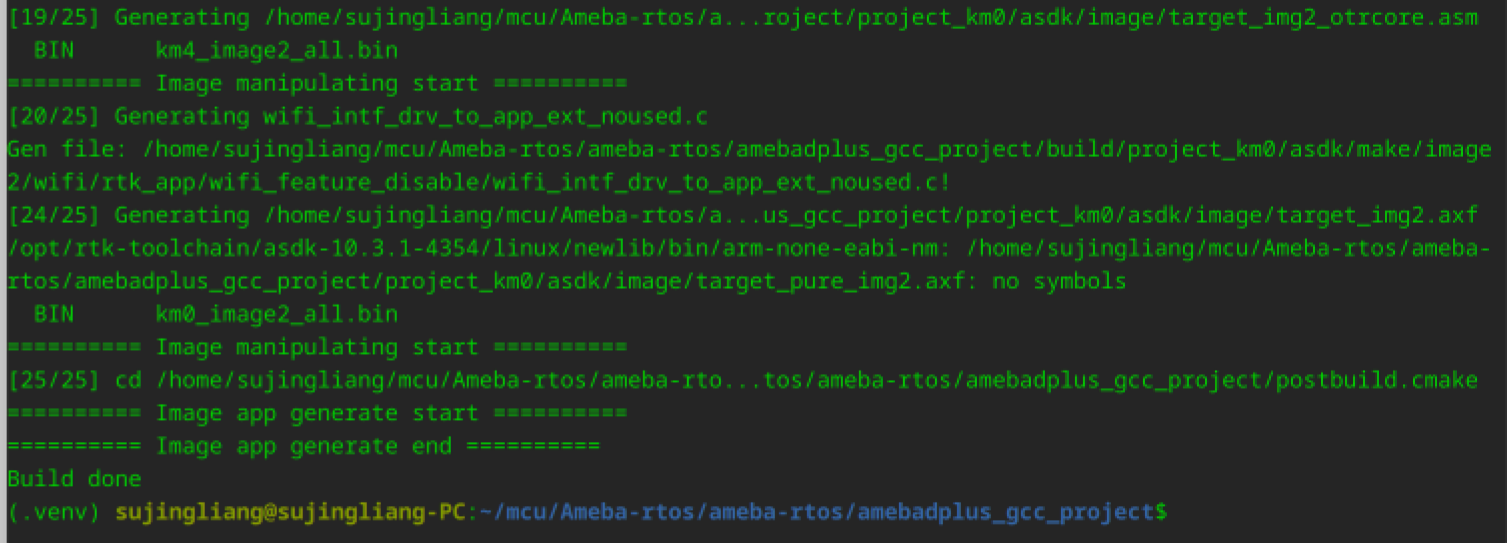Click the 'Build done' message
Image resolution: width=1507 pixels, height=543 pixels.
click(74, 480)
